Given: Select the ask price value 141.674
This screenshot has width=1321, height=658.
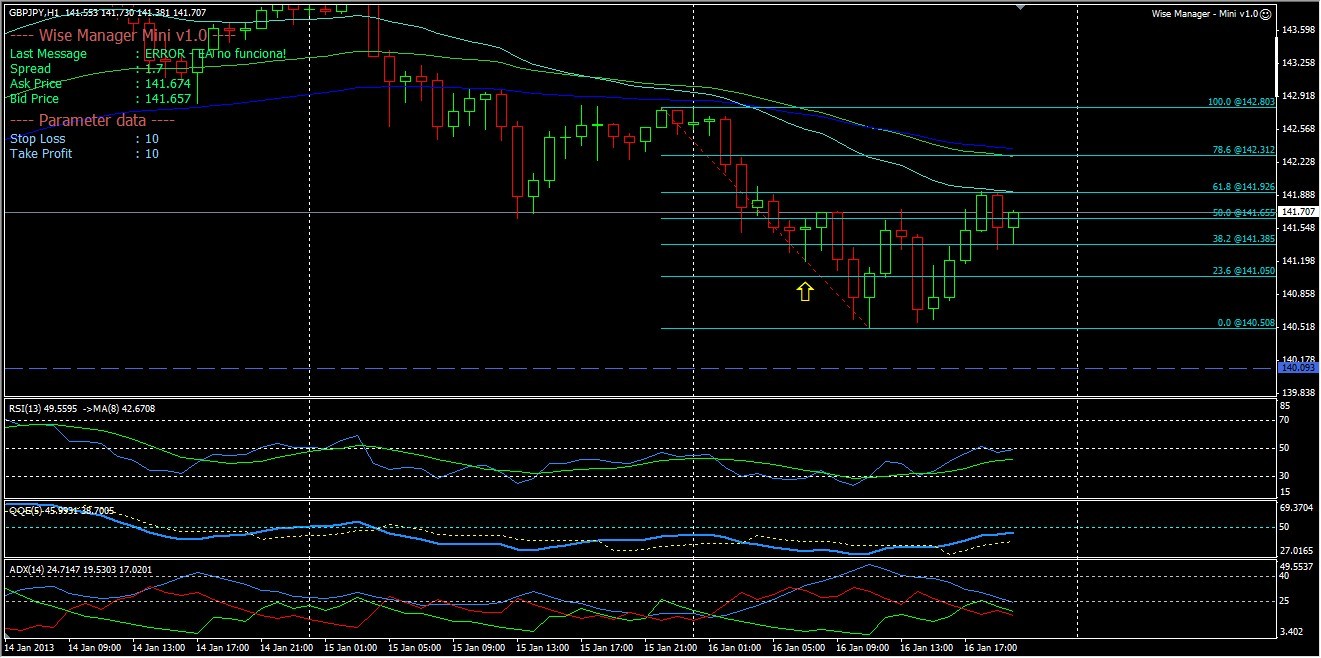Looking at the screenshot, I should point(167,84).
